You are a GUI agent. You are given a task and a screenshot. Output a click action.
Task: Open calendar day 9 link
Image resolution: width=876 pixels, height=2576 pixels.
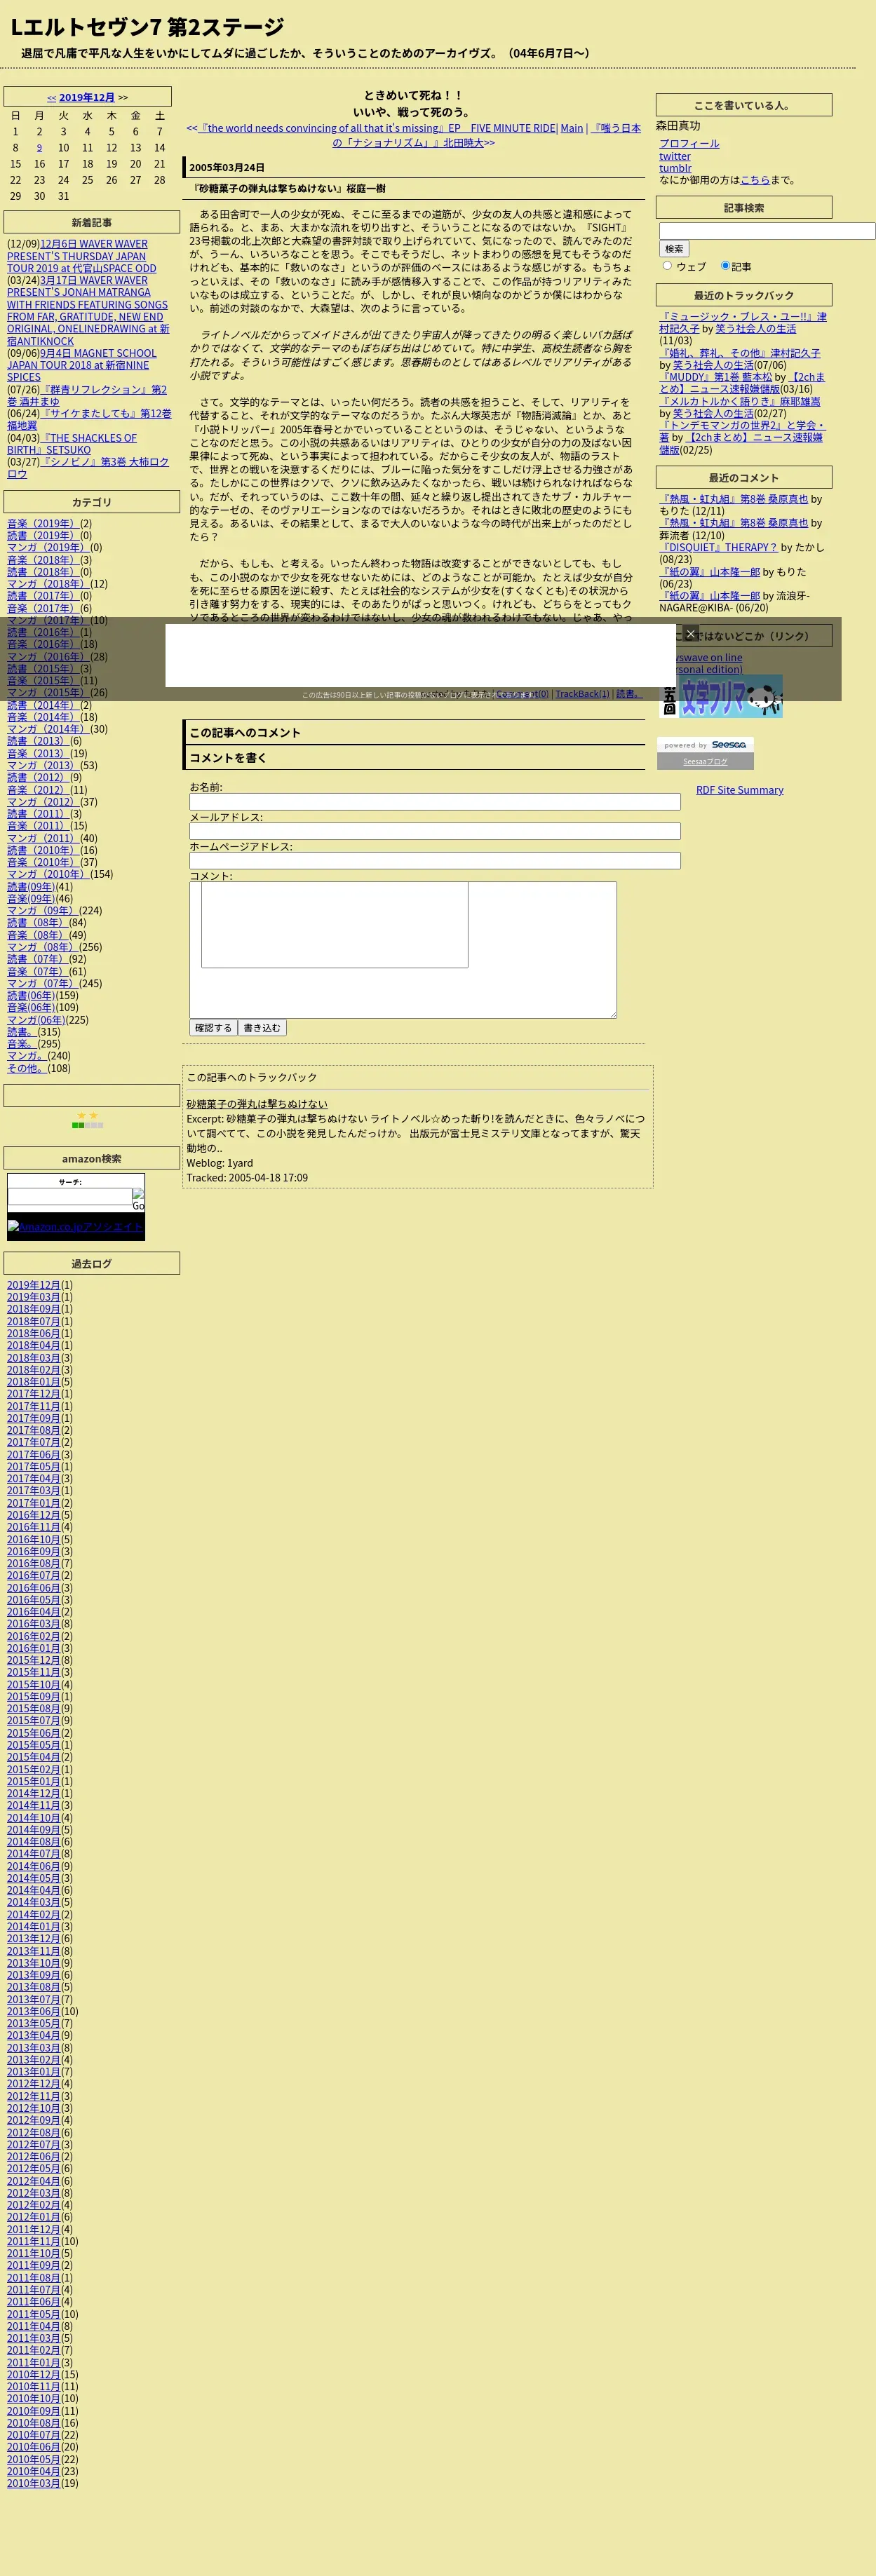click(39, 148)
